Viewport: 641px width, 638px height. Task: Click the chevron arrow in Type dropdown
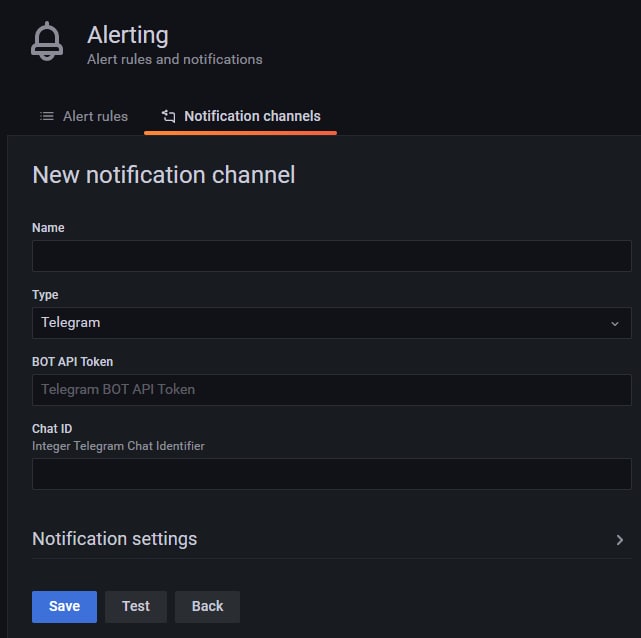[x=614, y=324]
